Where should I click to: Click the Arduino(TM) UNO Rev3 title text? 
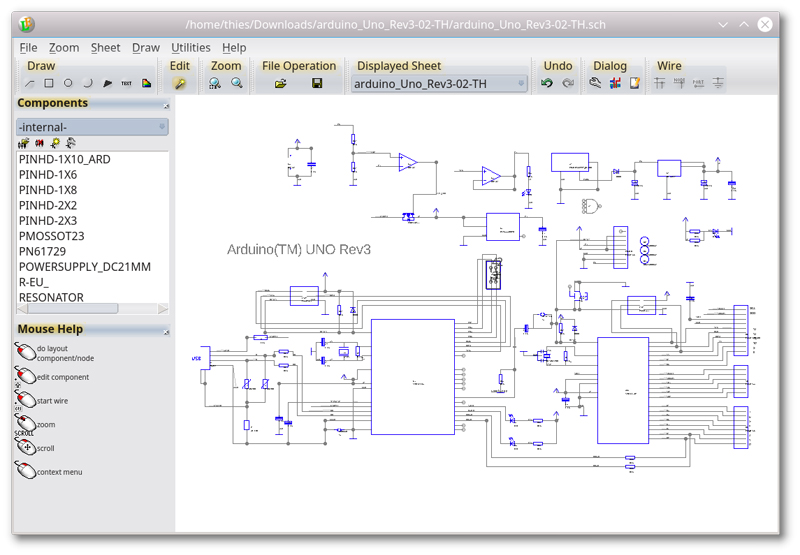click(x=298, y=249)
